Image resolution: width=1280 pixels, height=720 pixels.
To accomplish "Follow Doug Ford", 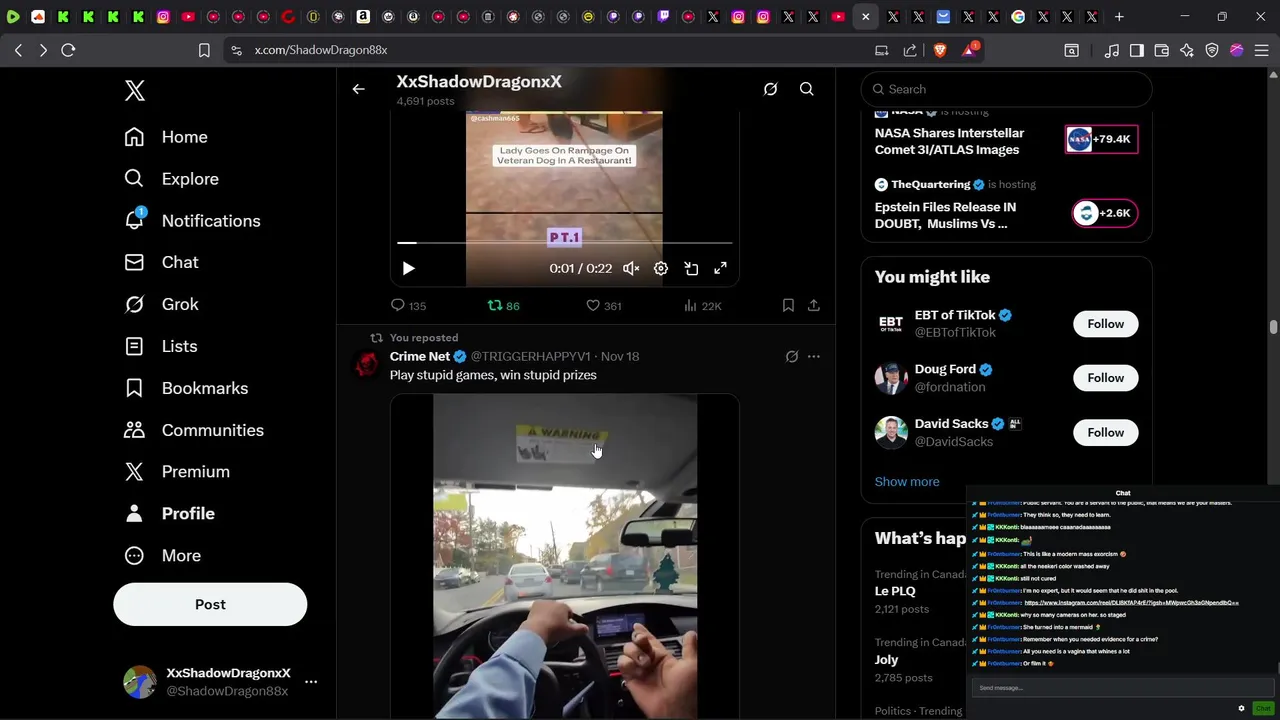I will pyautogui.click(x=1105, y=378).
